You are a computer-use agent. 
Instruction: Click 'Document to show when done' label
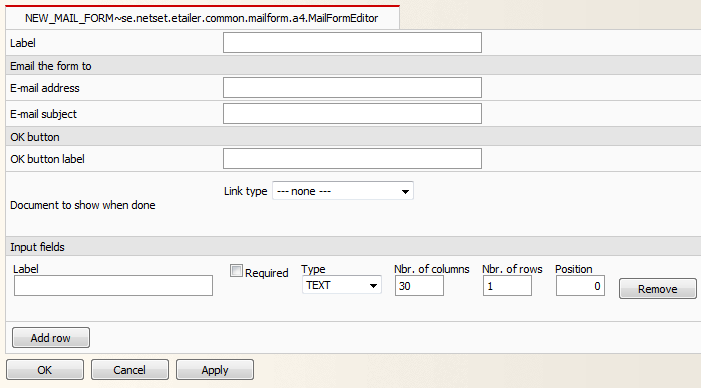(83, 205)
